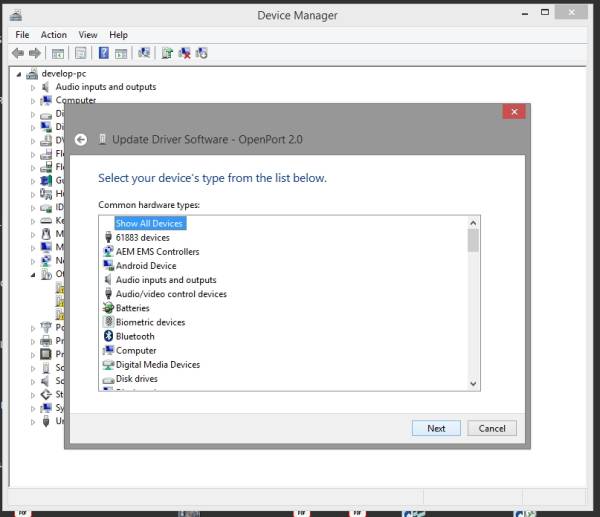The width and height of the screenshot is (600, 517).
Task: Click the hardware list scroll up arrow
Action: pos(473,223)
